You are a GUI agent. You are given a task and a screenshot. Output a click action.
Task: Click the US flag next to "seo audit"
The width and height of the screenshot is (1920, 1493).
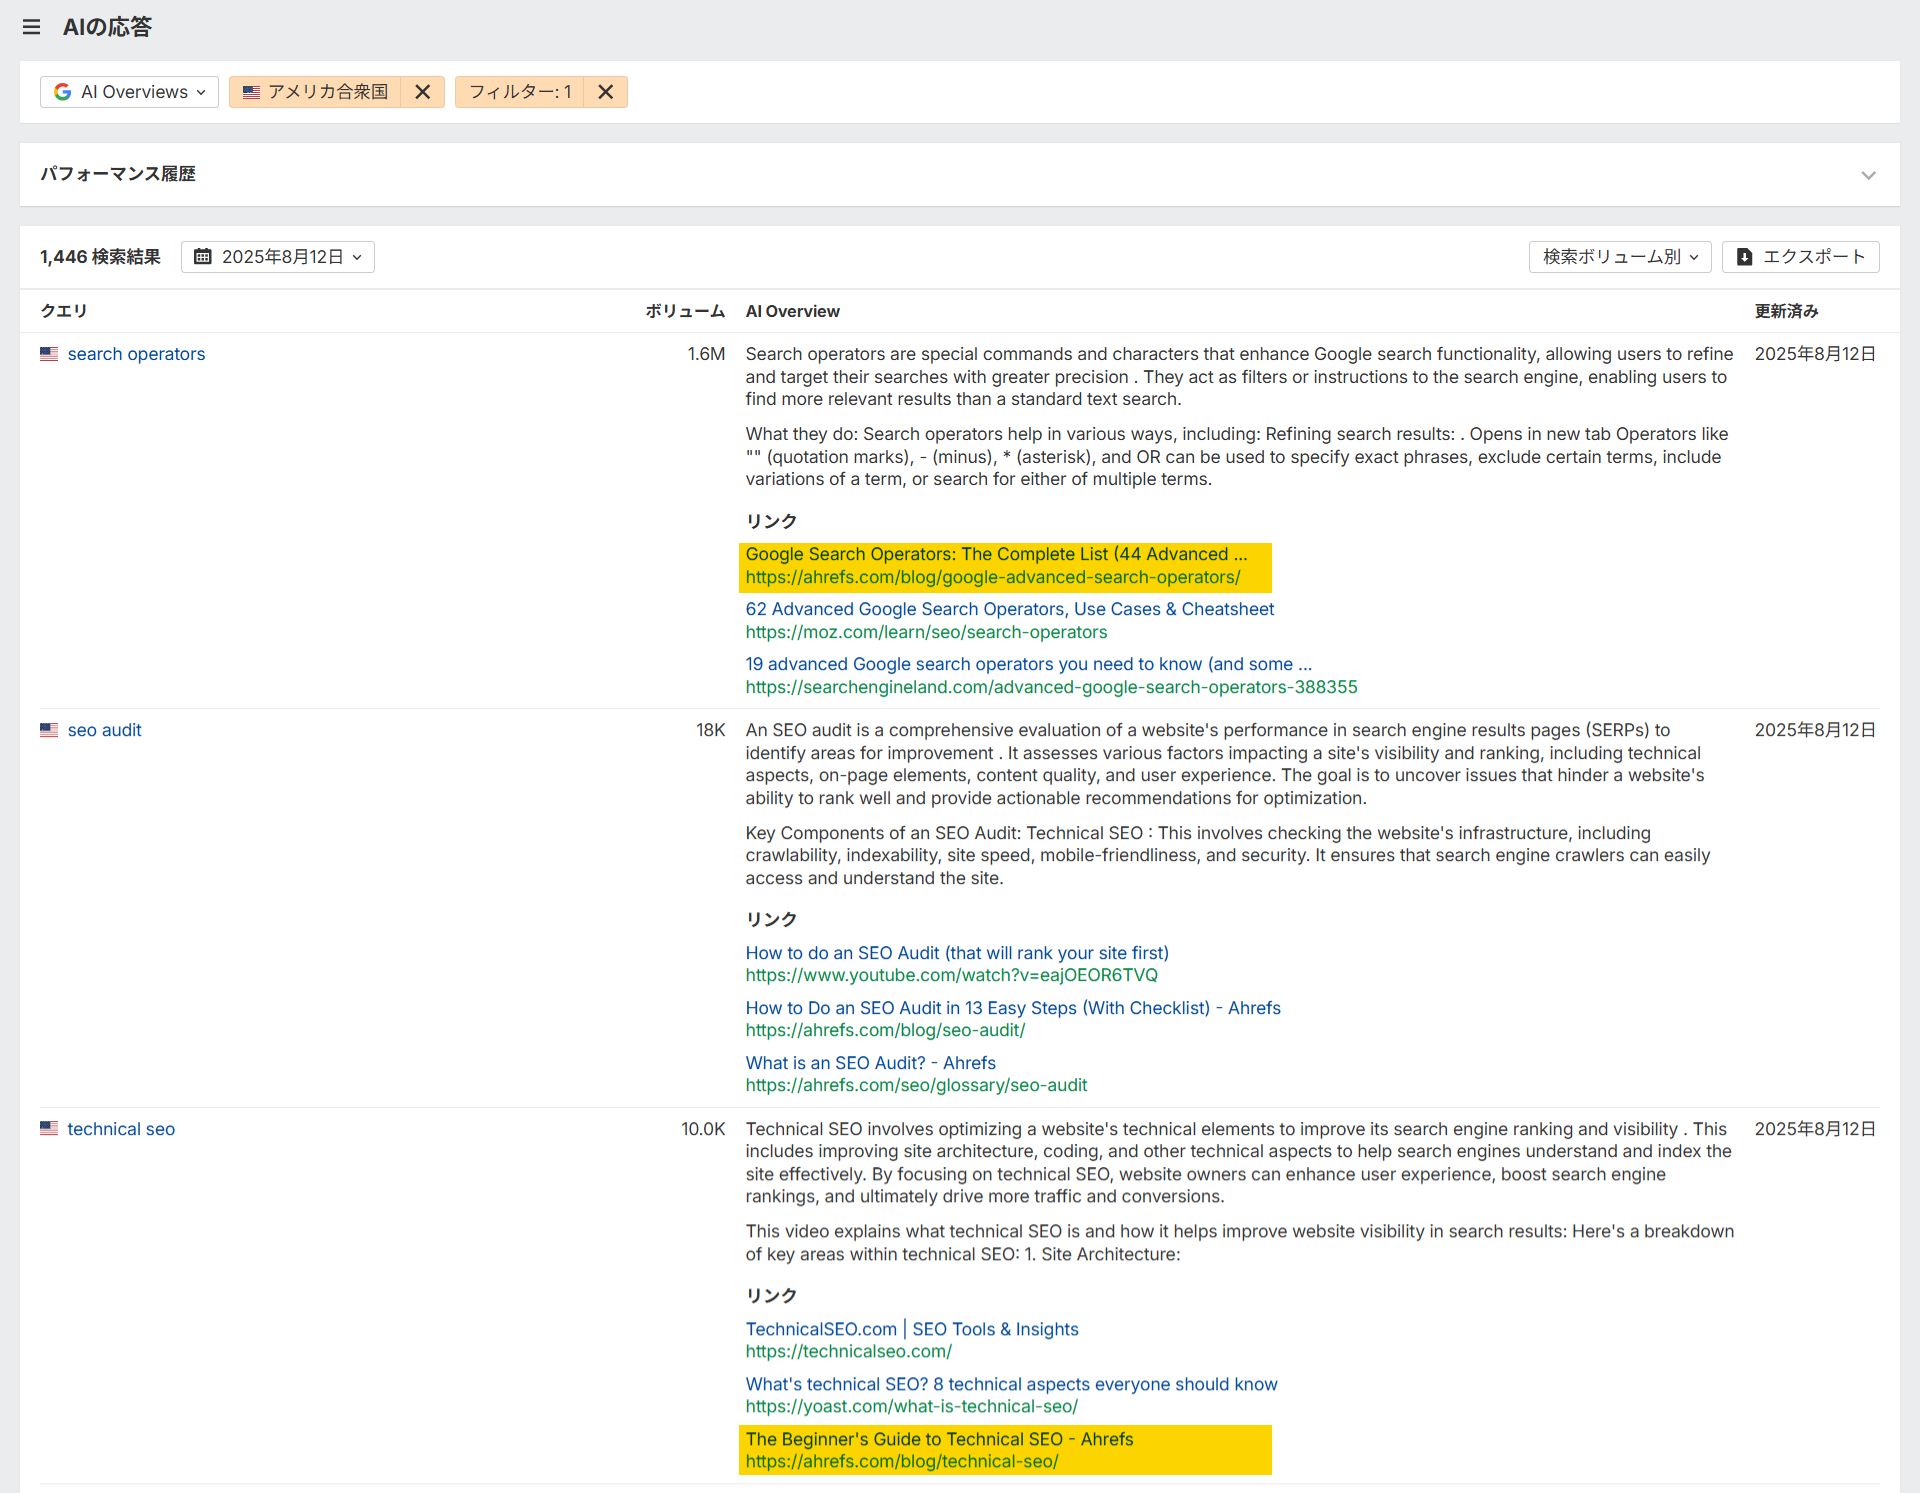click(x=49, y=729)
